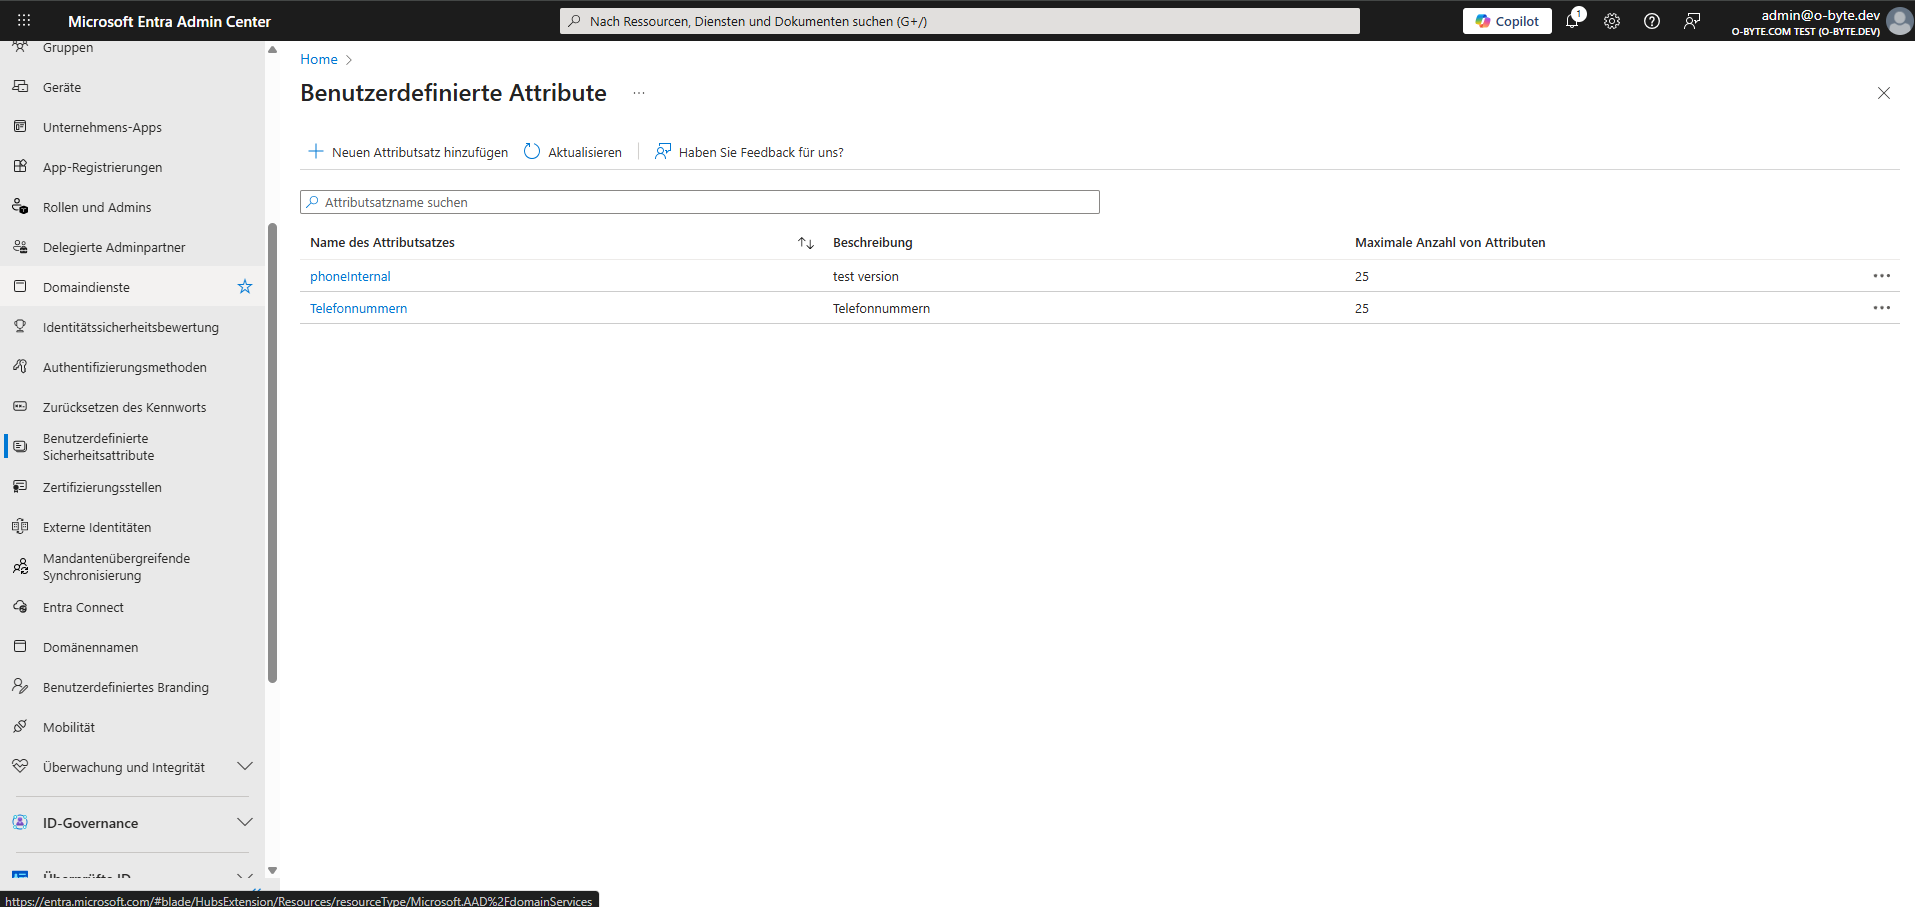
Task: Open the Copilot button
Action: (x=1507, y=21)
